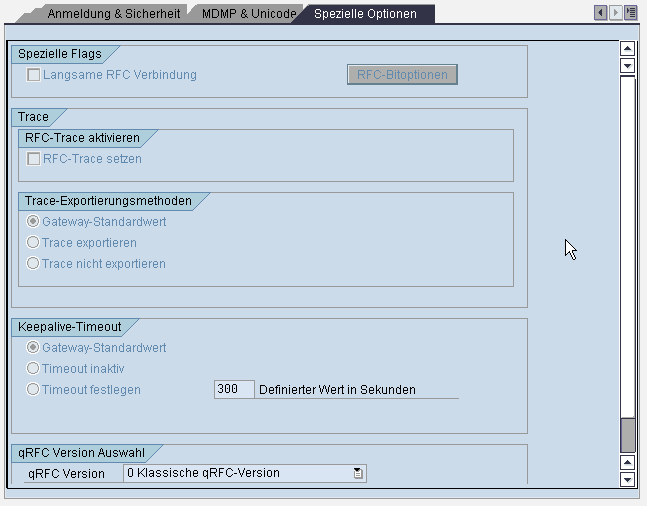Click the gray vertical scrollbar thumb

pyautogui.click(x=628, y=435)
